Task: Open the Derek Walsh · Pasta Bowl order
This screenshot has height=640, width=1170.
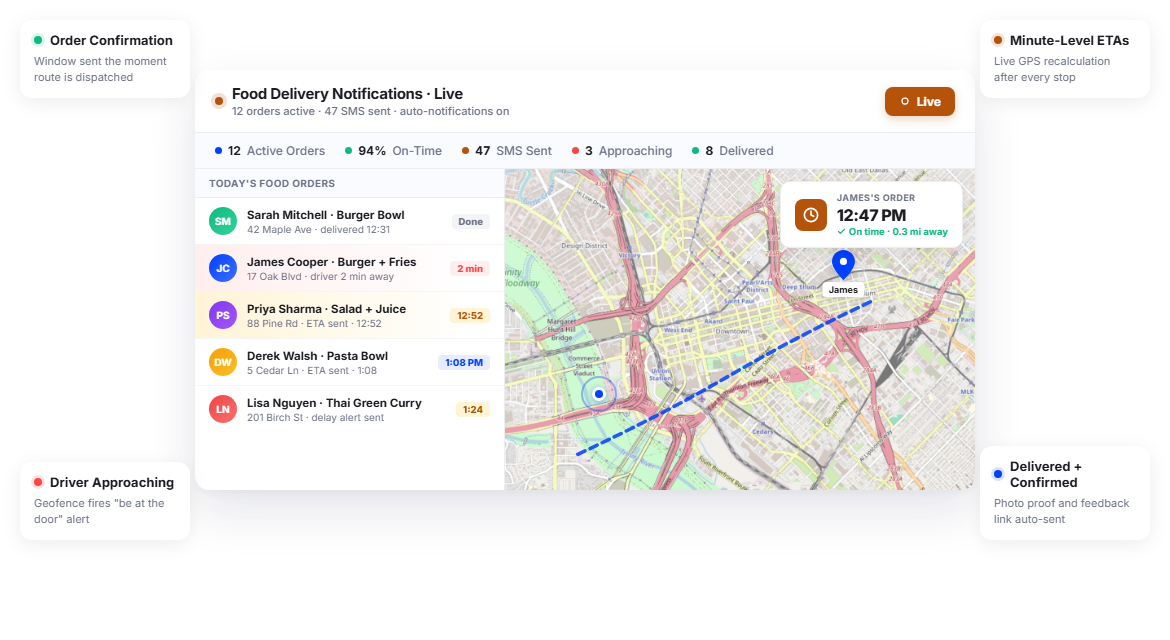Action: coord(349,363)
